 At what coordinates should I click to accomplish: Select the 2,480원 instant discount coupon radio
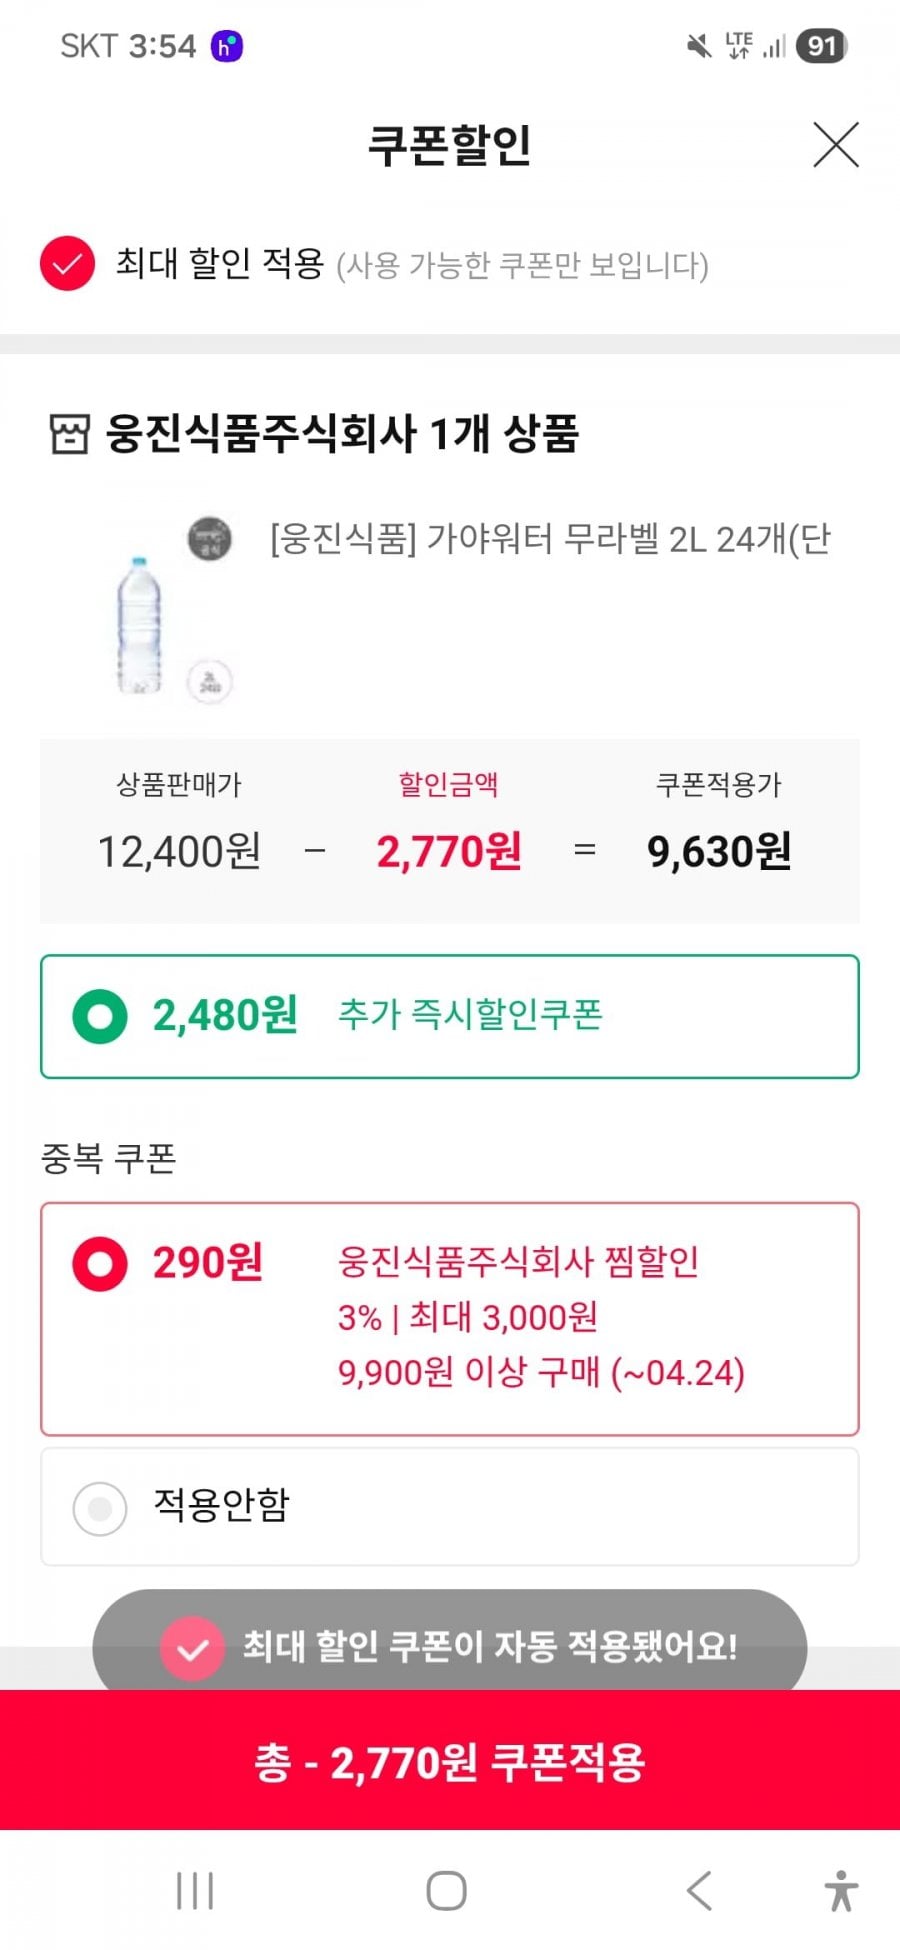pyautogui.click(x=100, y=1016)
